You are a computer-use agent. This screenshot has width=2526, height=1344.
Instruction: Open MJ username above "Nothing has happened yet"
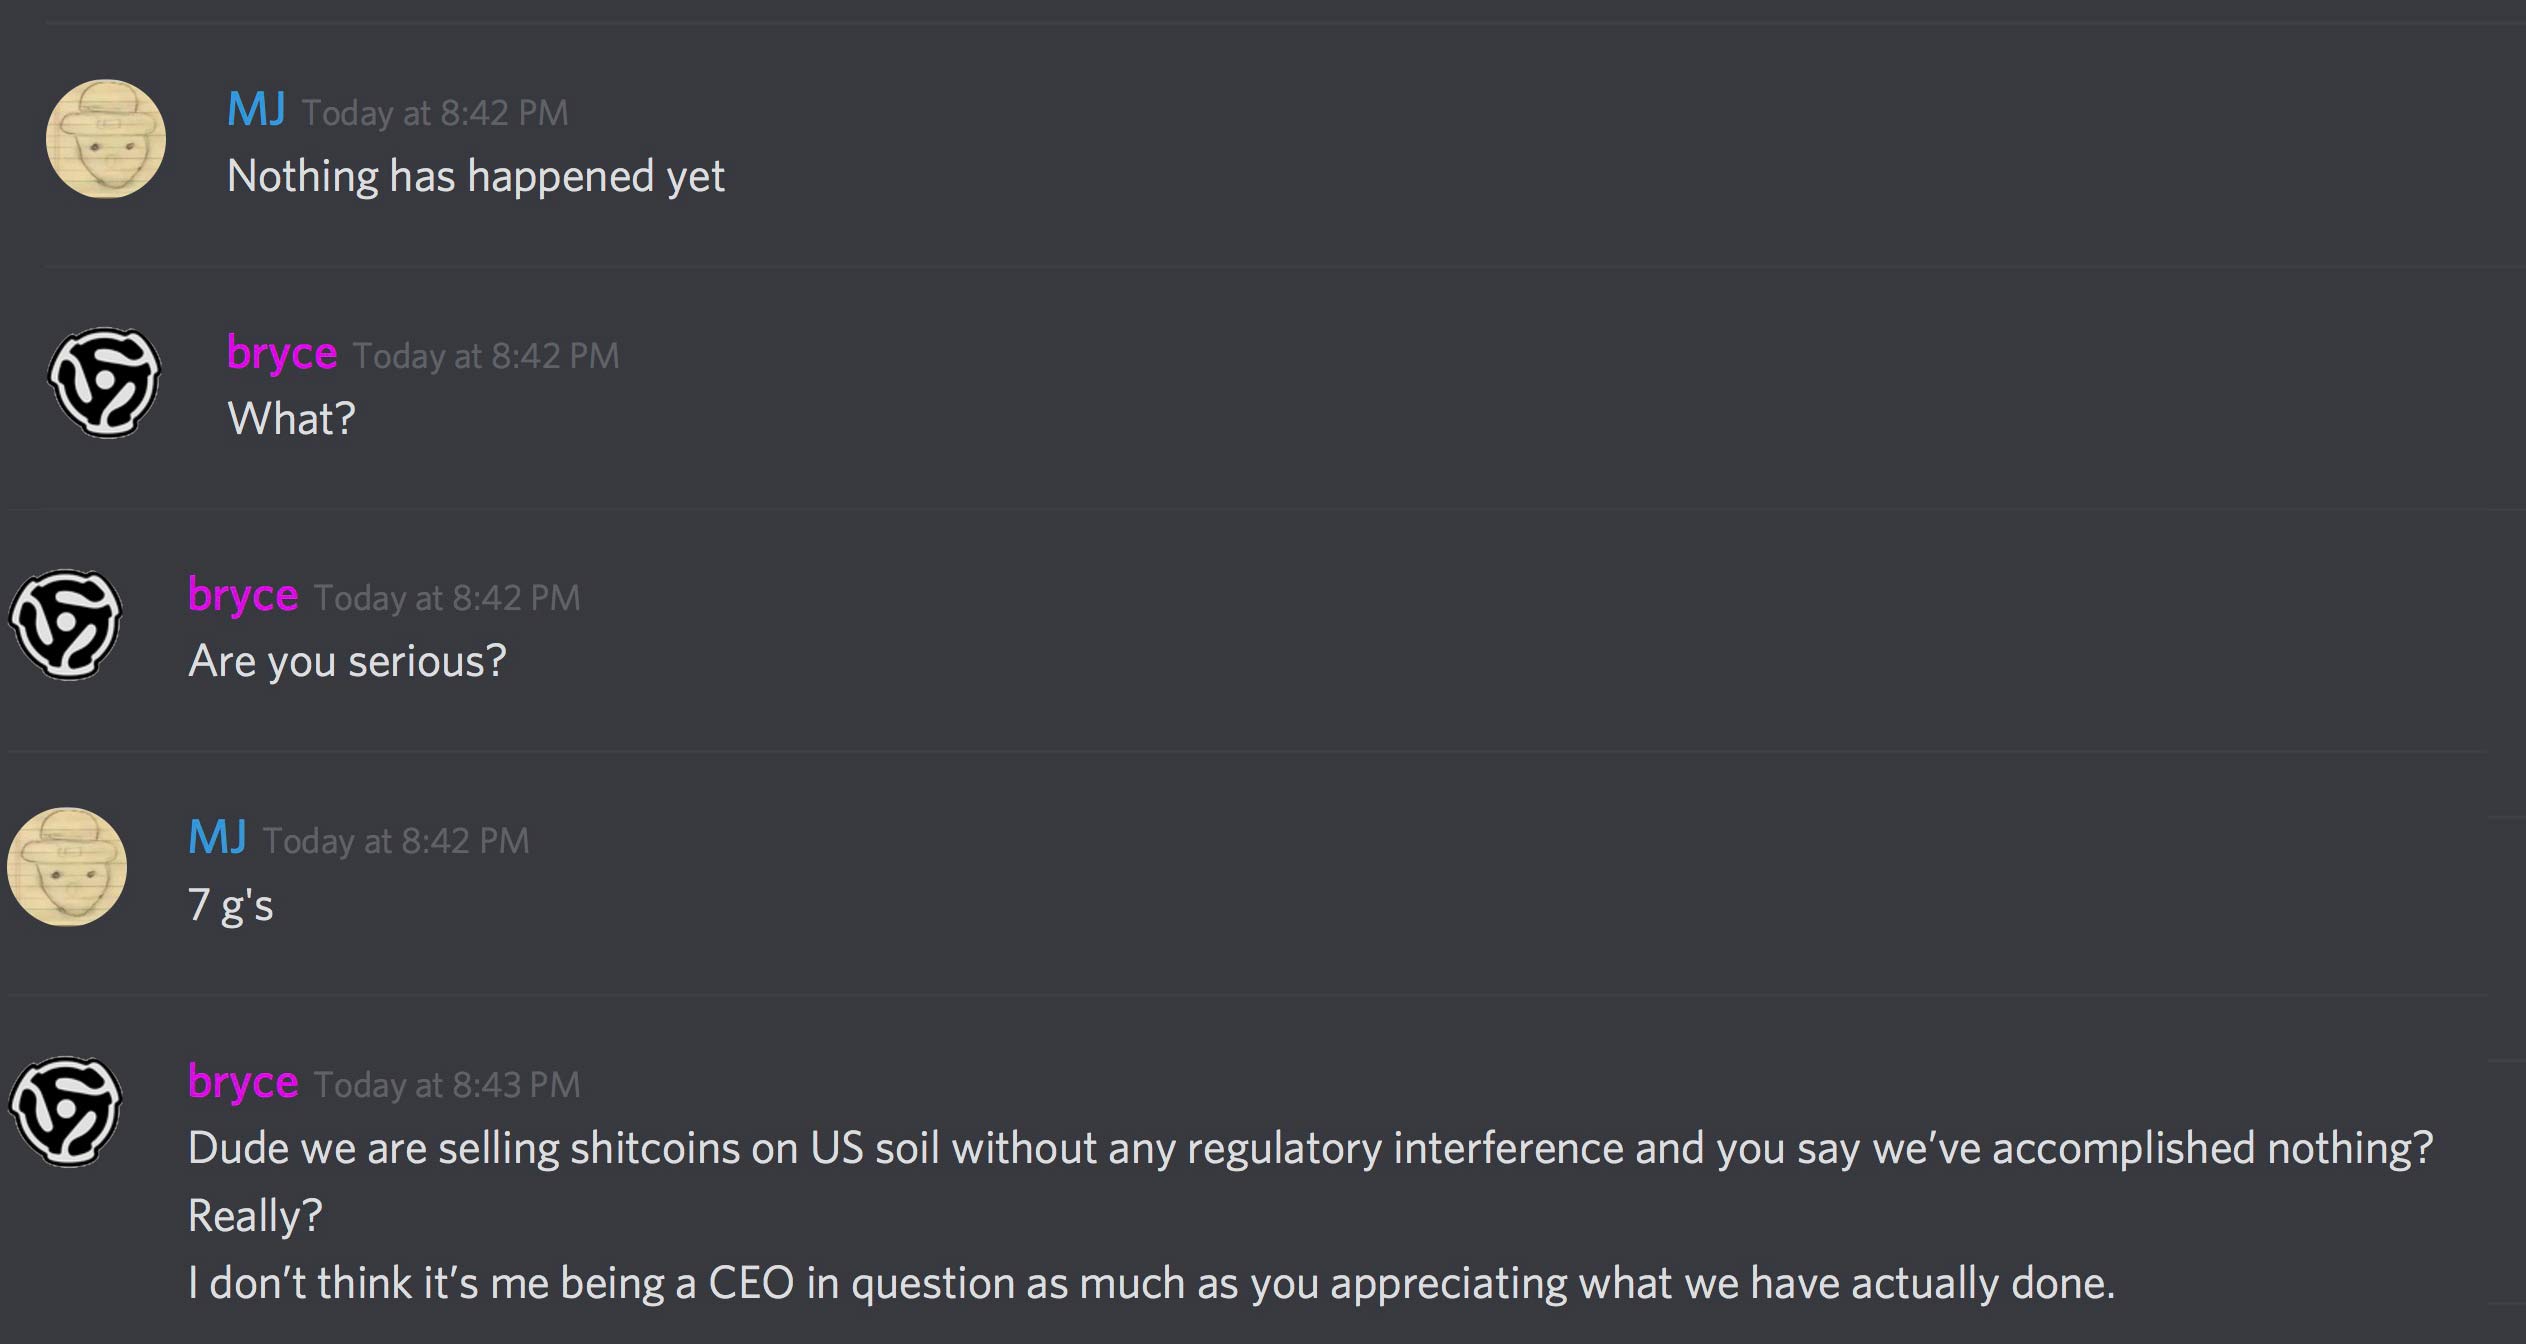[x=256, y=109]
